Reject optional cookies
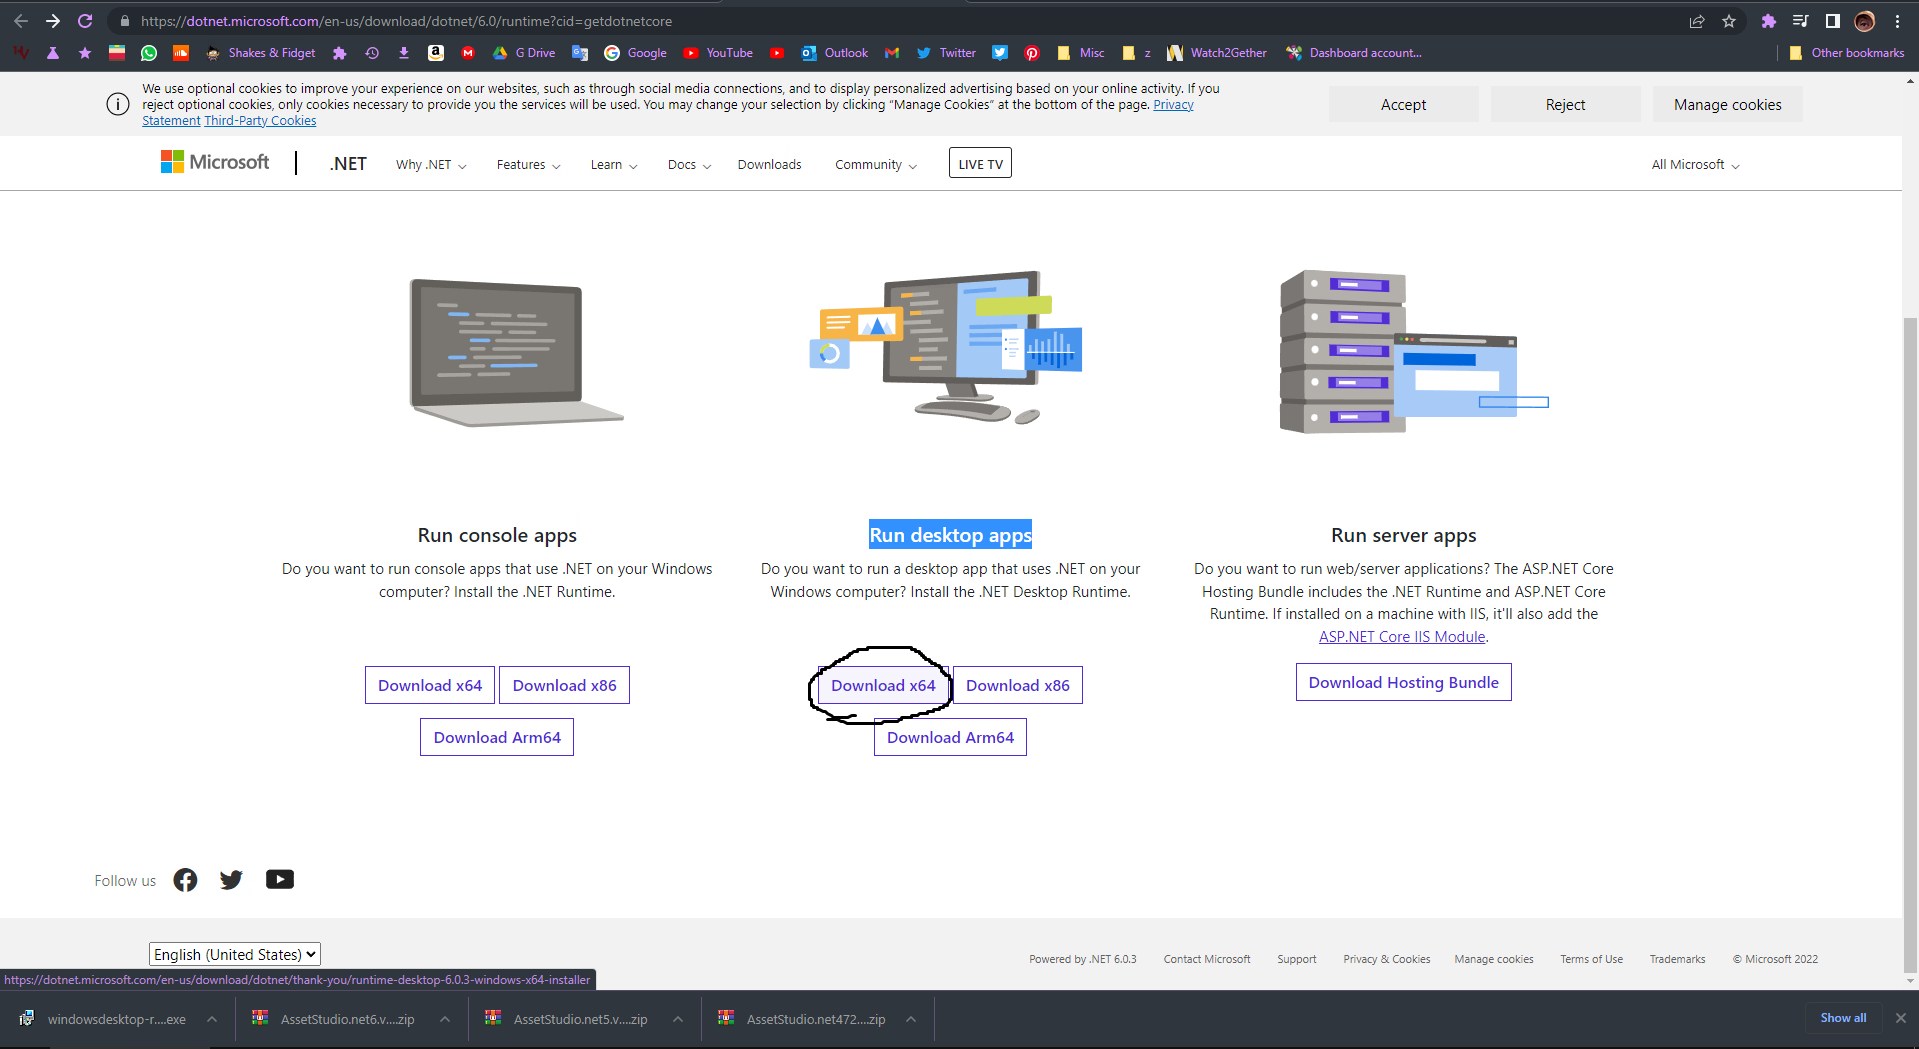 click(1565, 105)
